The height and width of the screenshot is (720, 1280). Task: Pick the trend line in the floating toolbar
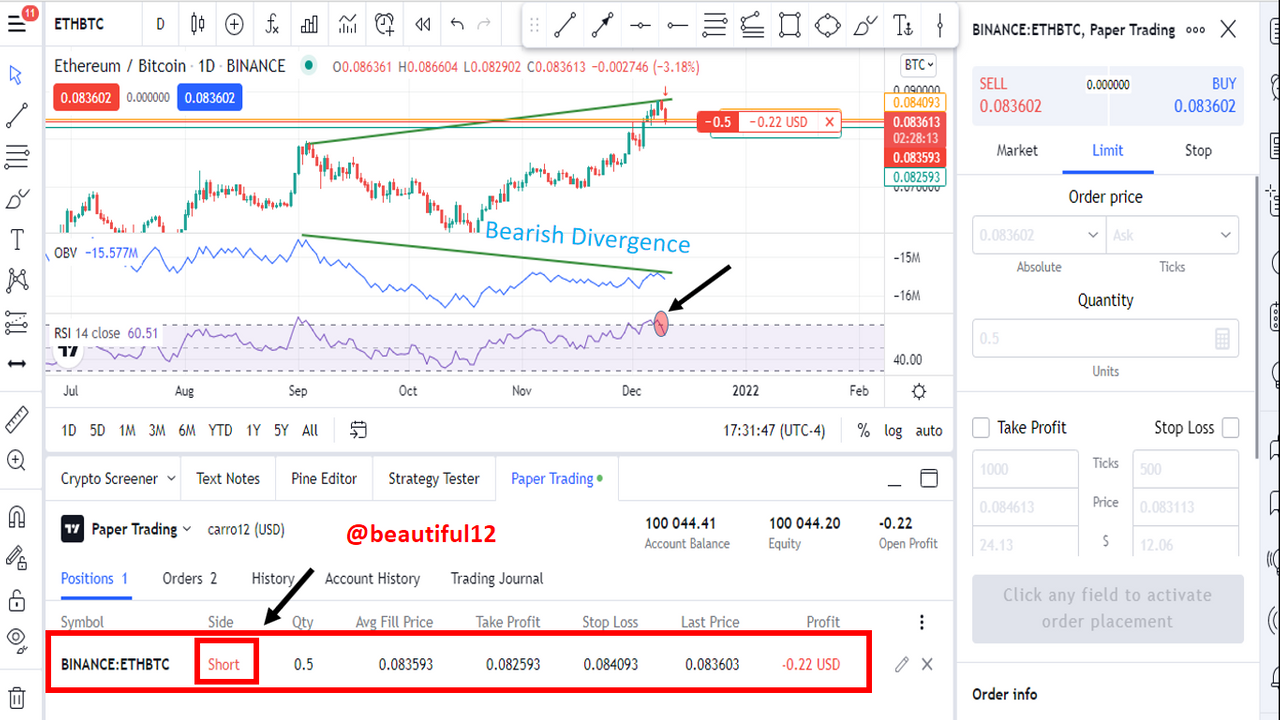(x=565, y=25)
